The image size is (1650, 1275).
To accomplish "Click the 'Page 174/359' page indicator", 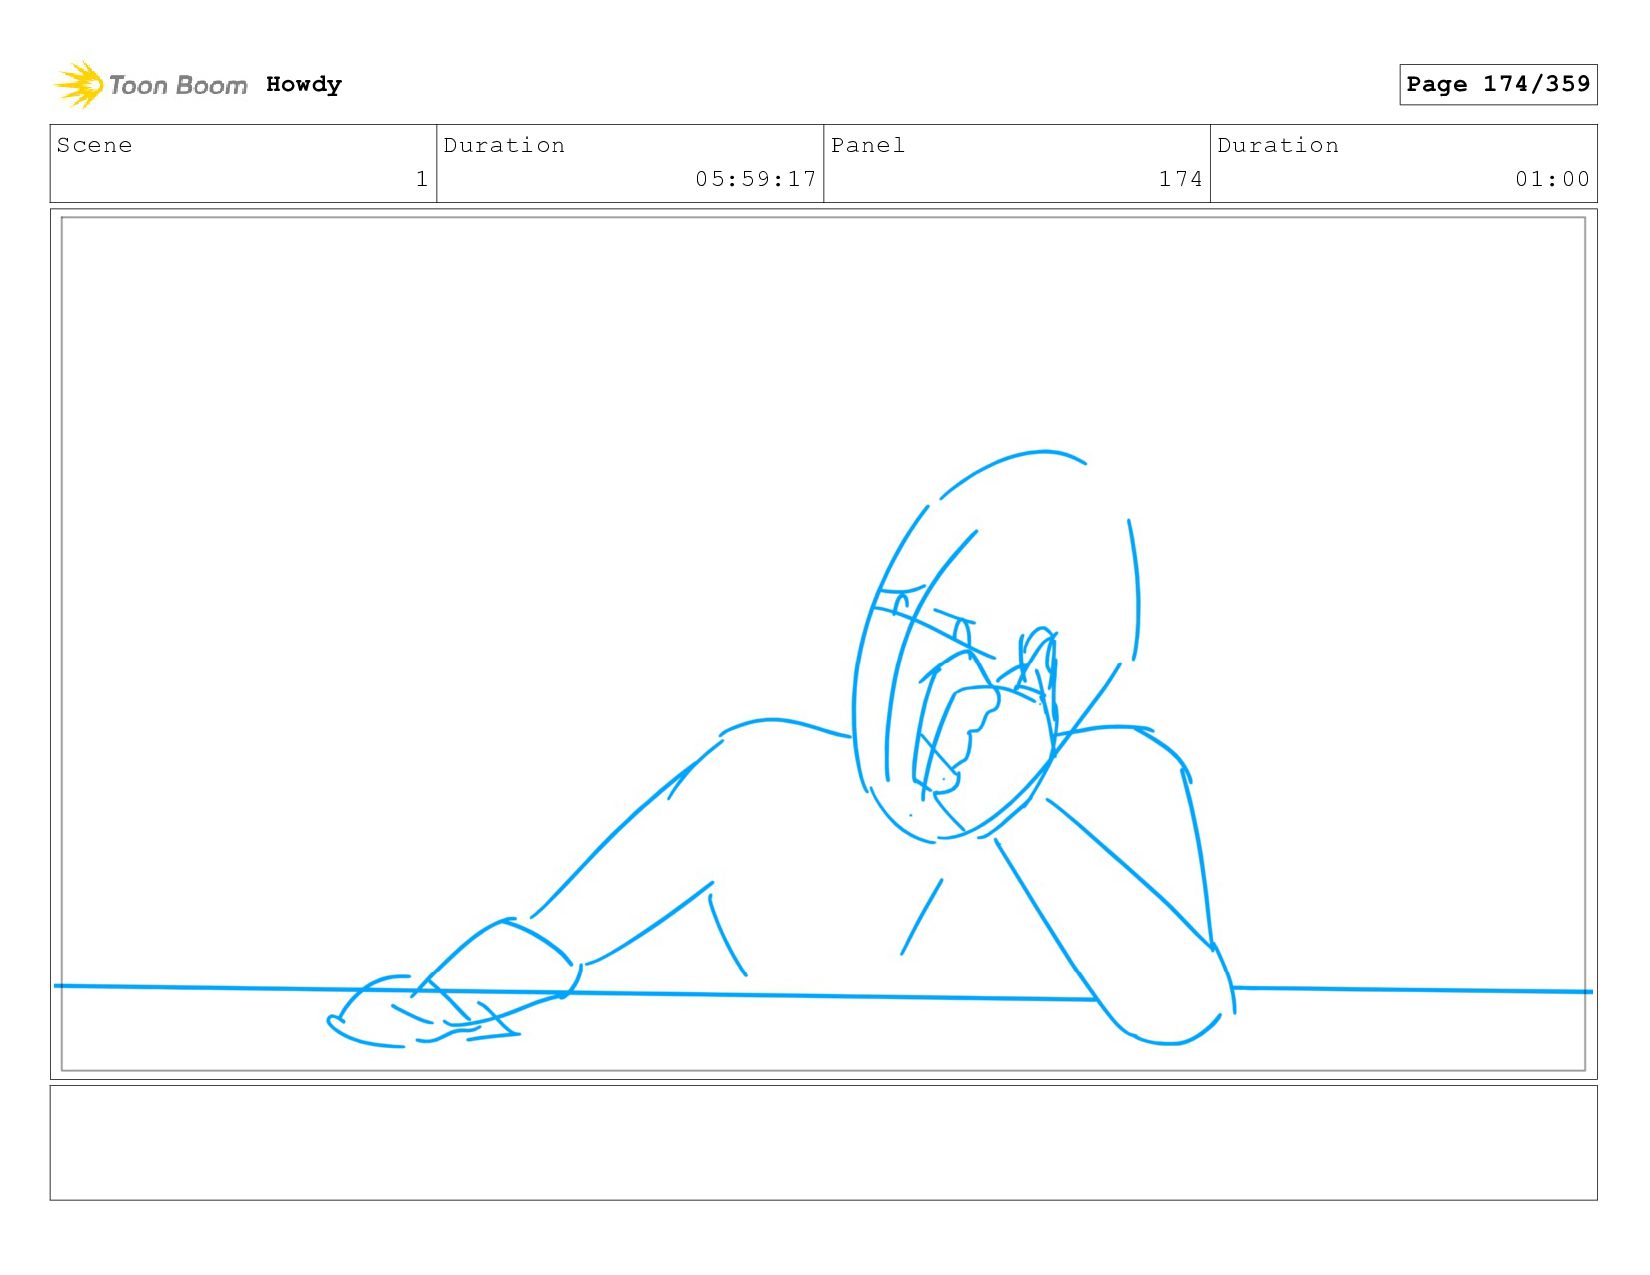I will click(1498, 84).
